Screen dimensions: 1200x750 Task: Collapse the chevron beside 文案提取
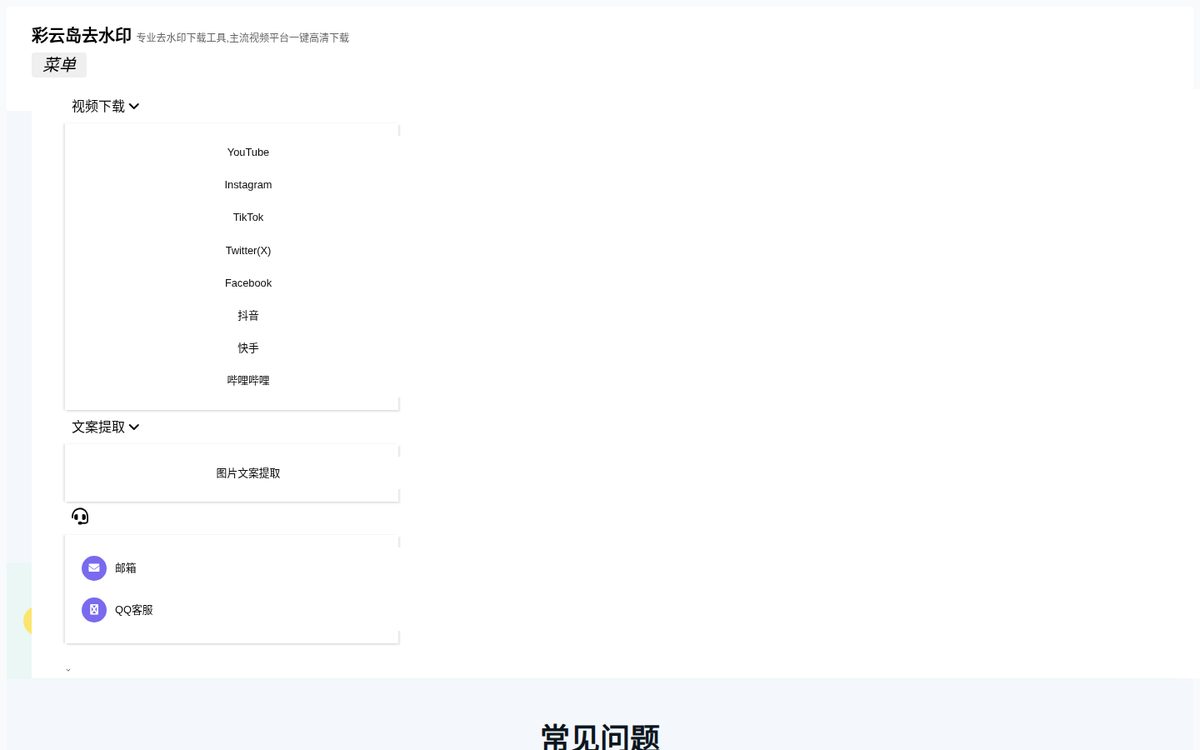pyautogui.click(x=134, y=427)
